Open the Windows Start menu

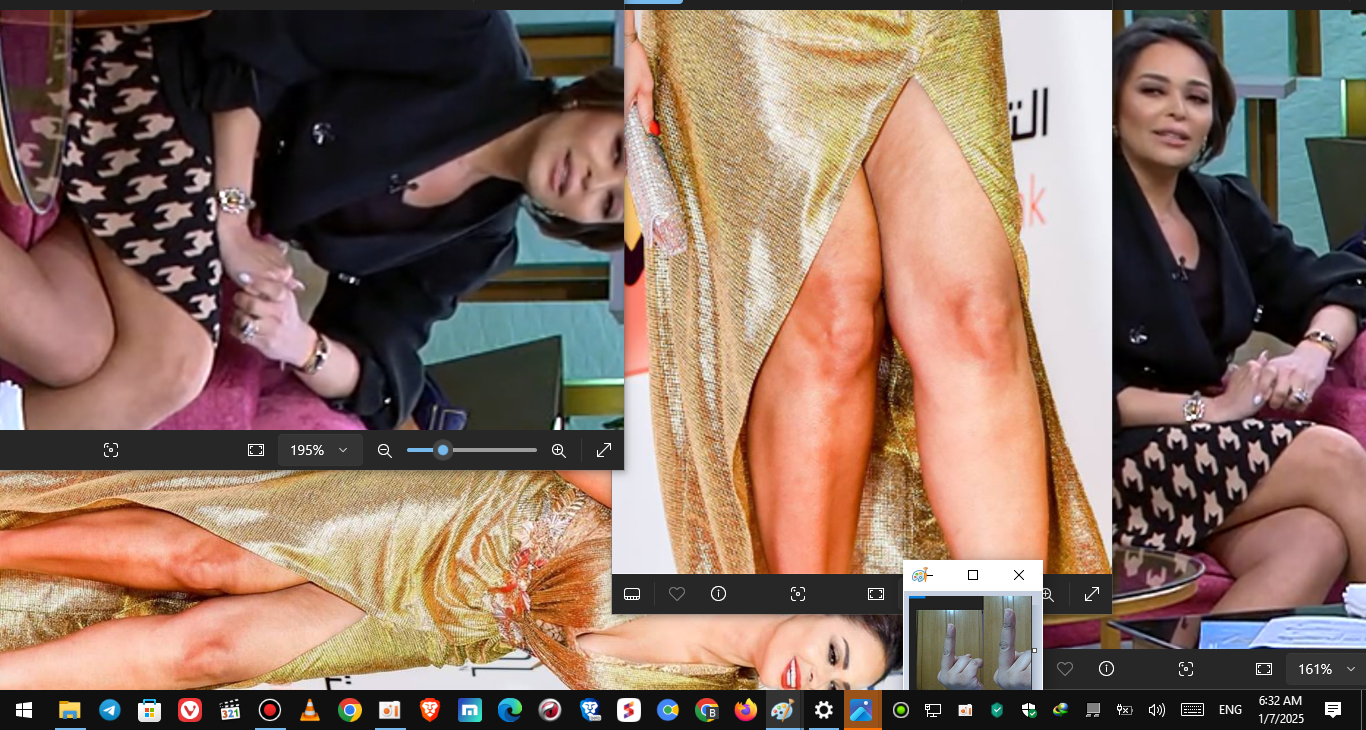point(24,710)
